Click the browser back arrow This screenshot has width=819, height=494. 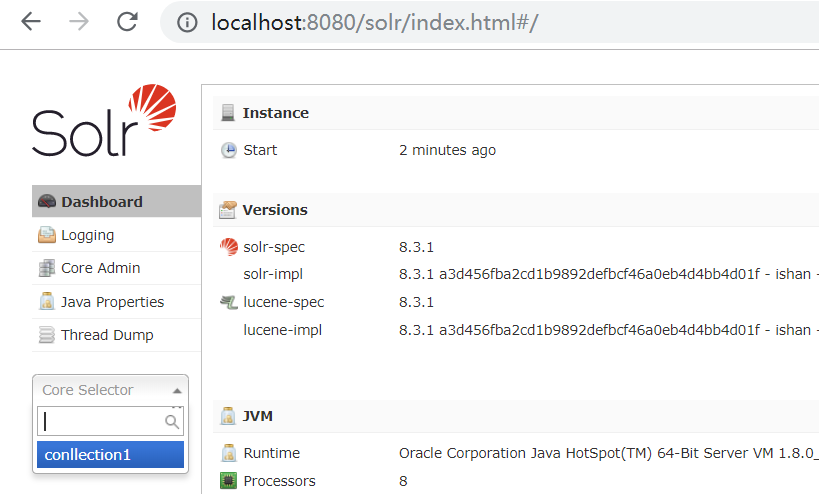[x=31, y=22]
